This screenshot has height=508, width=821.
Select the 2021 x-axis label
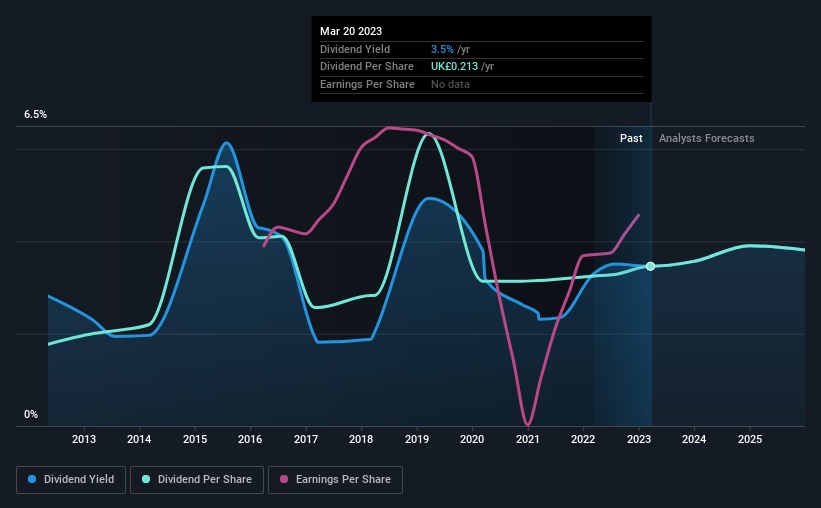point(528,439)
